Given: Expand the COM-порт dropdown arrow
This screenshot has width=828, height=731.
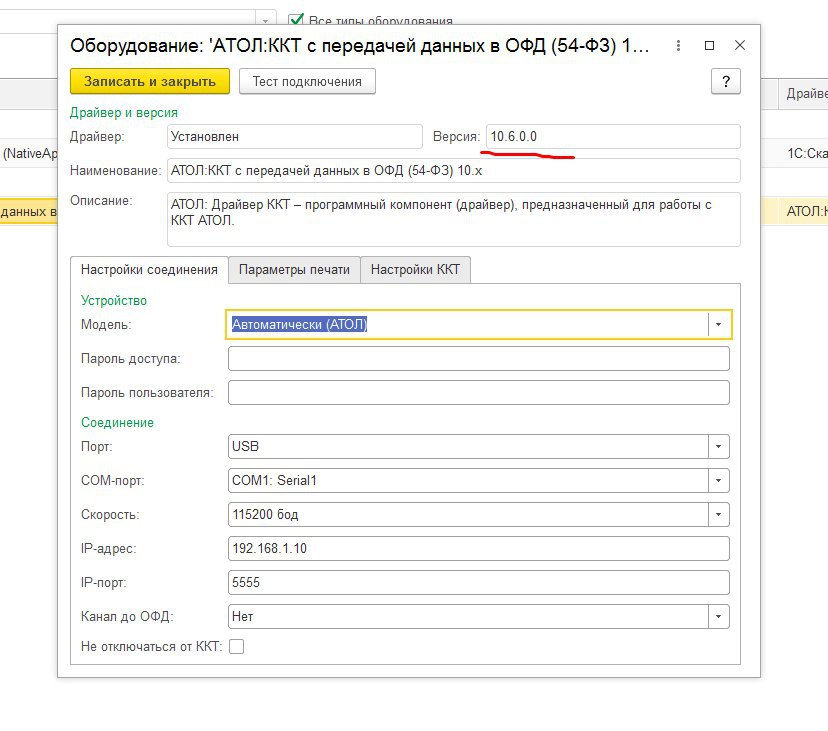Looking at the screenshot, I should pos(718,481).
